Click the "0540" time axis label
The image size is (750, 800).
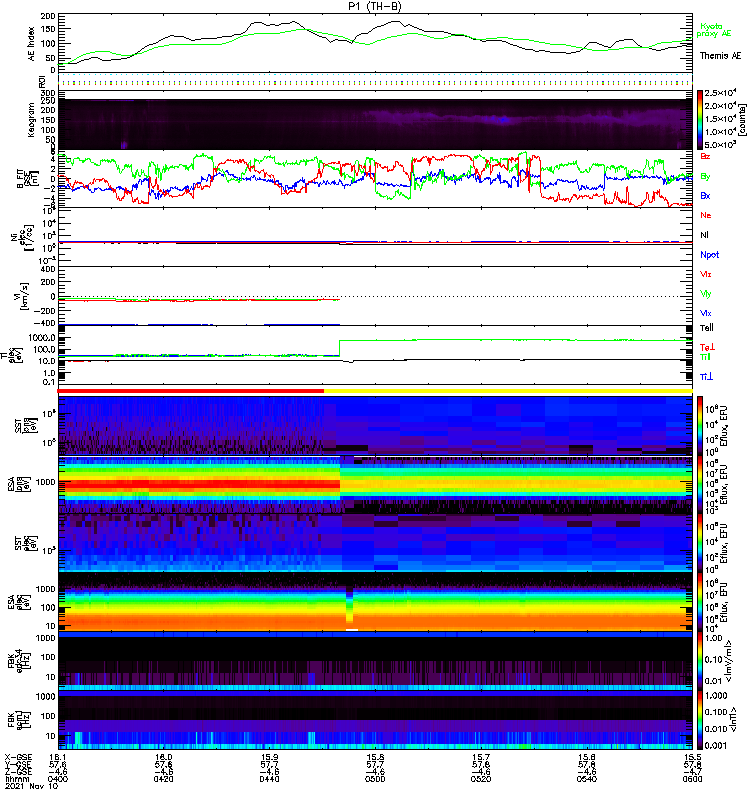tap(587, 779)
